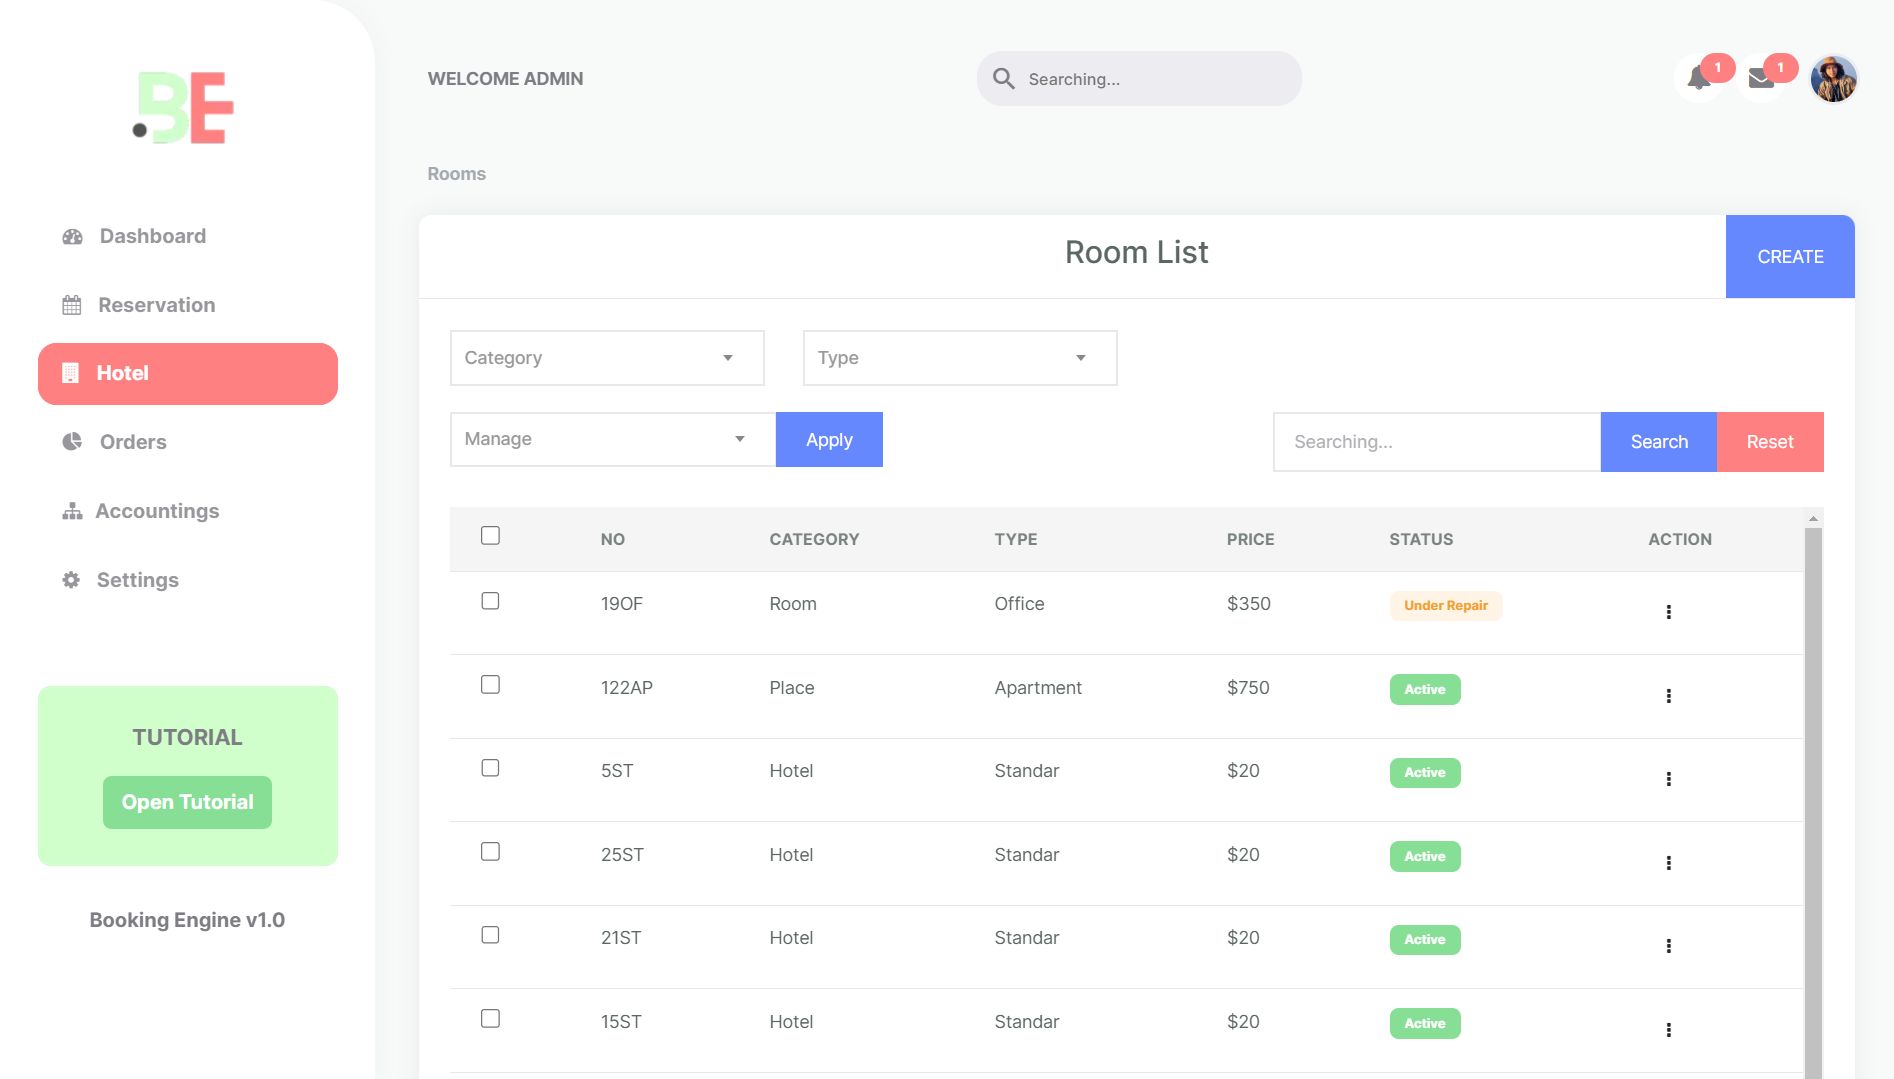Go to Accountings in the sidebar
This screenshot has width=1894, height=1079.
click(x=157, y=510)
